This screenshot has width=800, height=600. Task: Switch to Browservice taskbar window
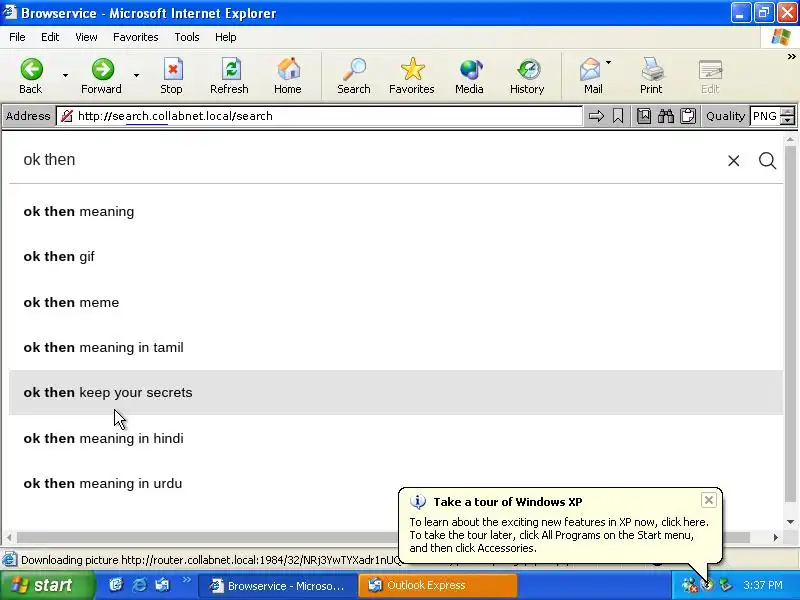coord(276,585)
